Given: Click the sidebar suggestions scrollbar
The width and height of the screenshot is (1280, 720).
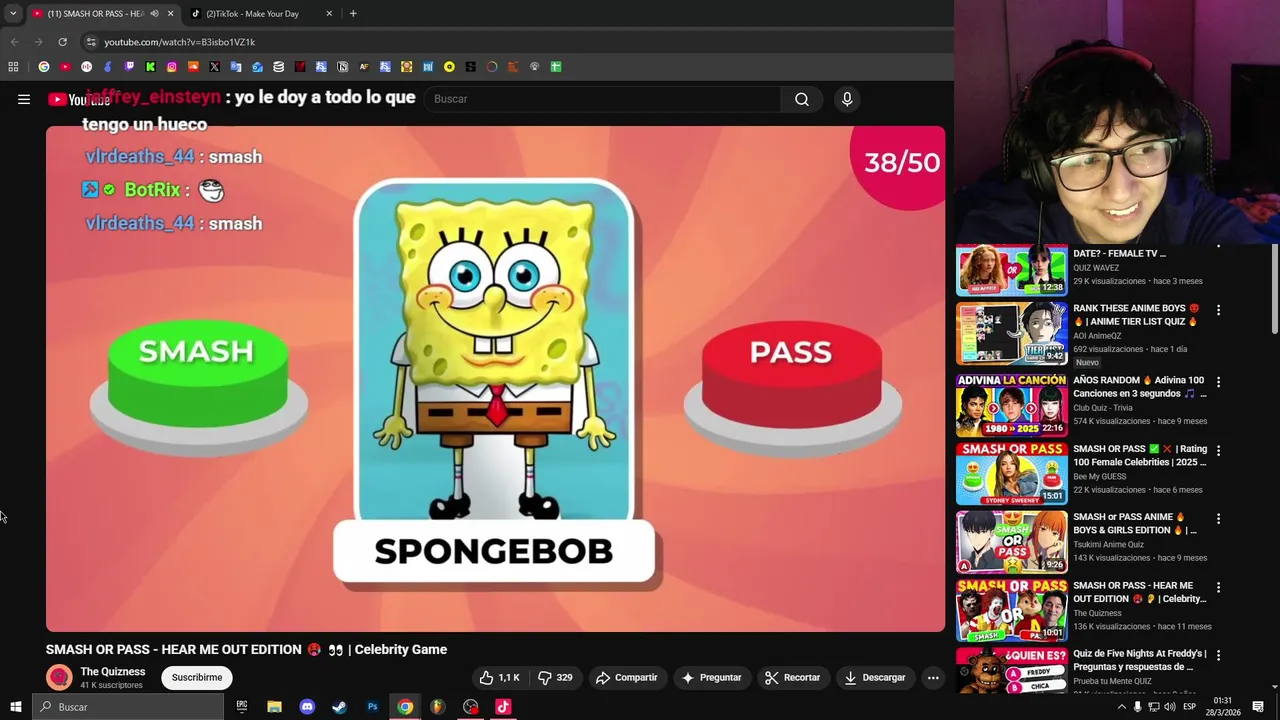Looking at the screenshot, I should [x=1274, y=290].
